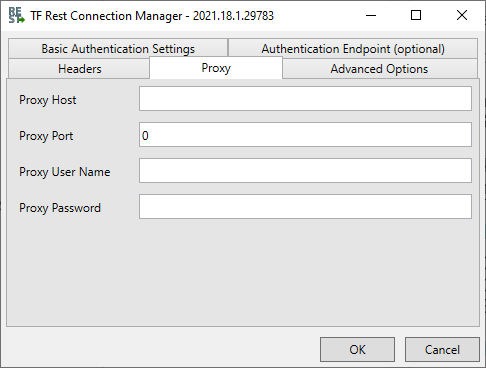Close the TF Rest Connection Manager window
This screenshot has width=486, height=368.
(x=462, y=15)
